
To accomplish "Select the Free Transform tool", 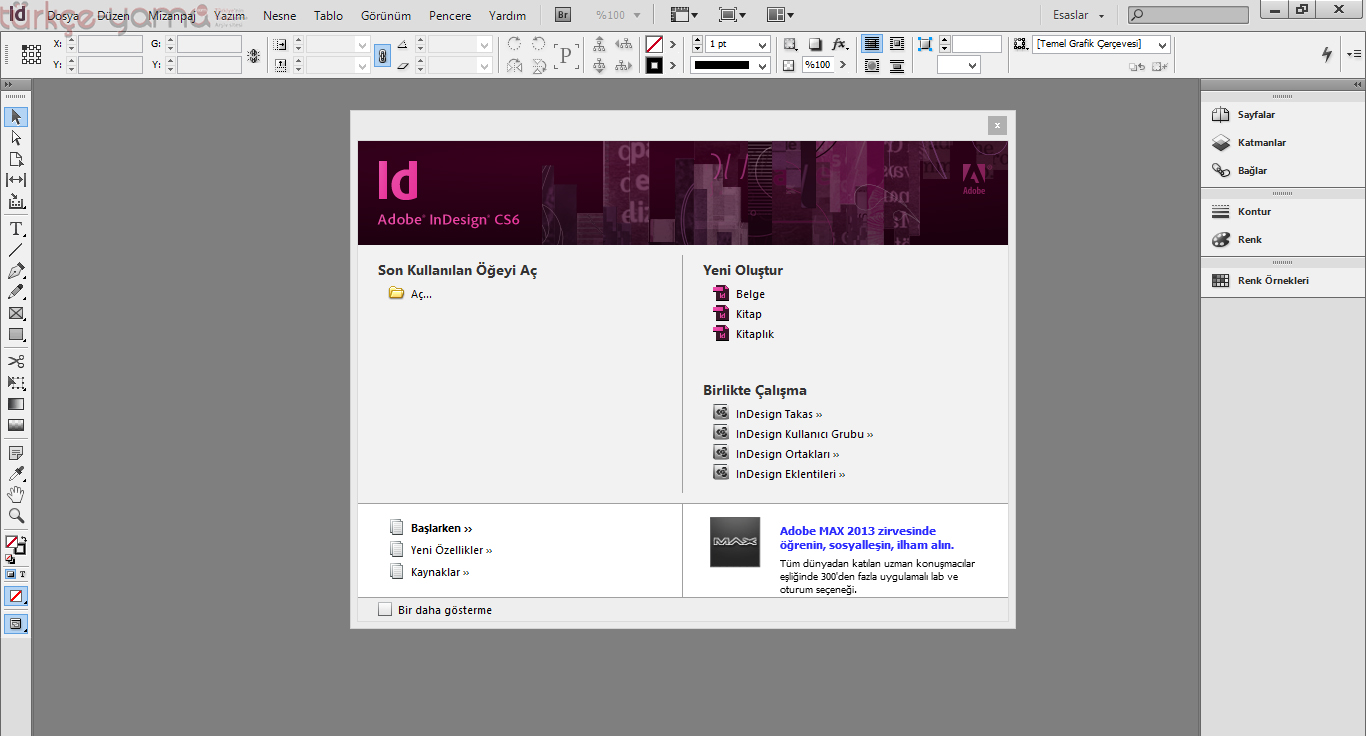I will pyautogui.click(x=16, y=383).
